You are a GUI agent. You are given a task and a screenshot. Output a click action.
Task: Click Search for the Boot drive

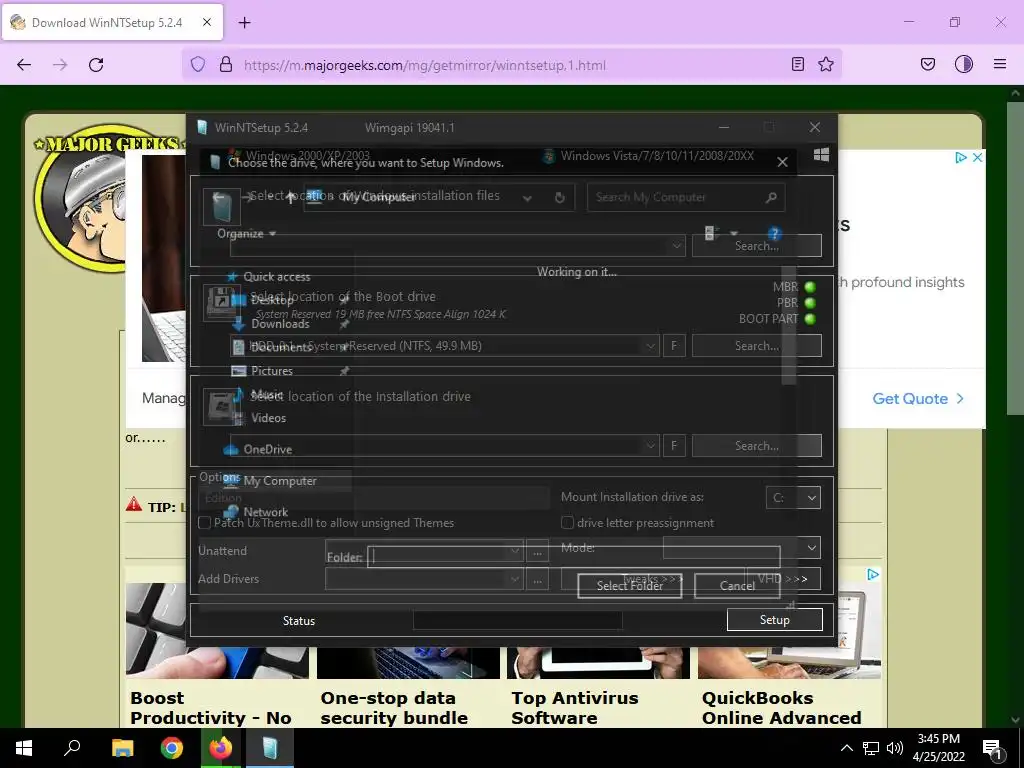pyautogui.click(x=757, y=345)
